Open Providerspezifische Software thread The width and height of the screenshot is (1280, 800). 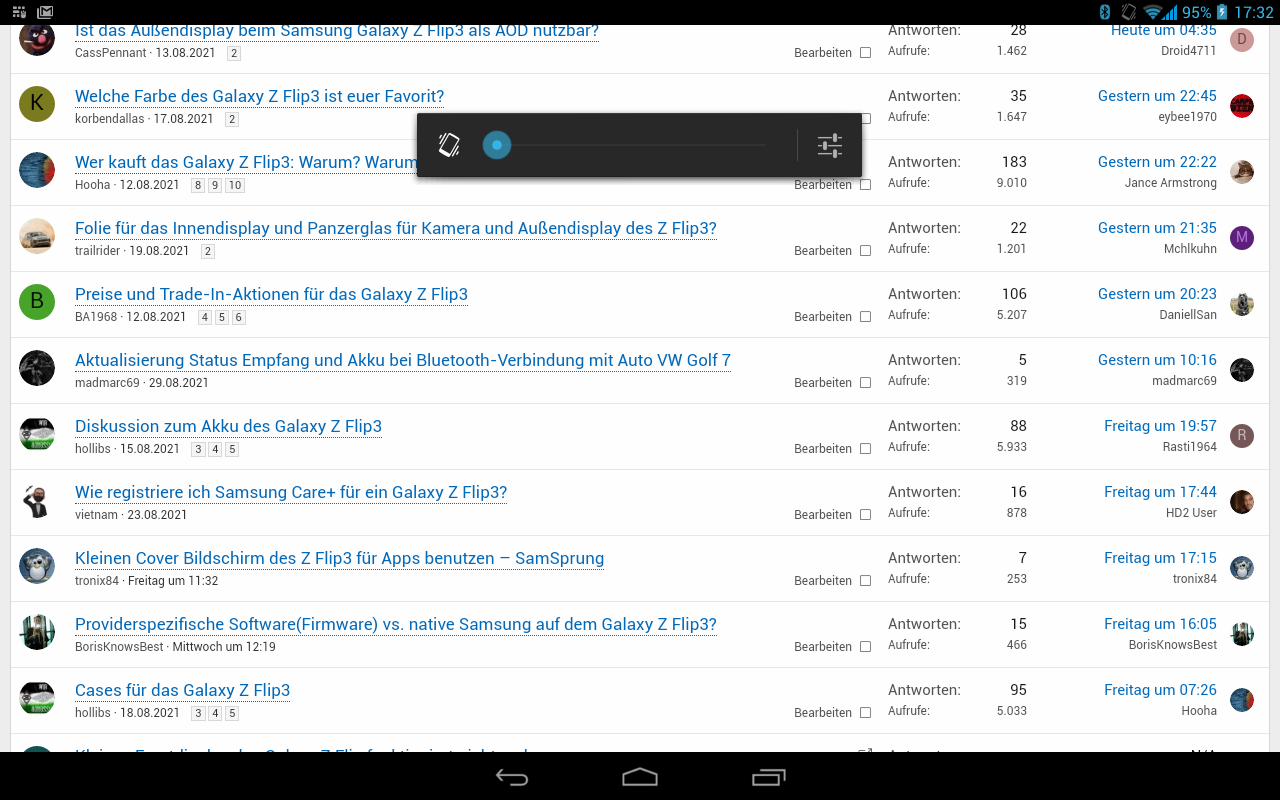coord(396,624)
